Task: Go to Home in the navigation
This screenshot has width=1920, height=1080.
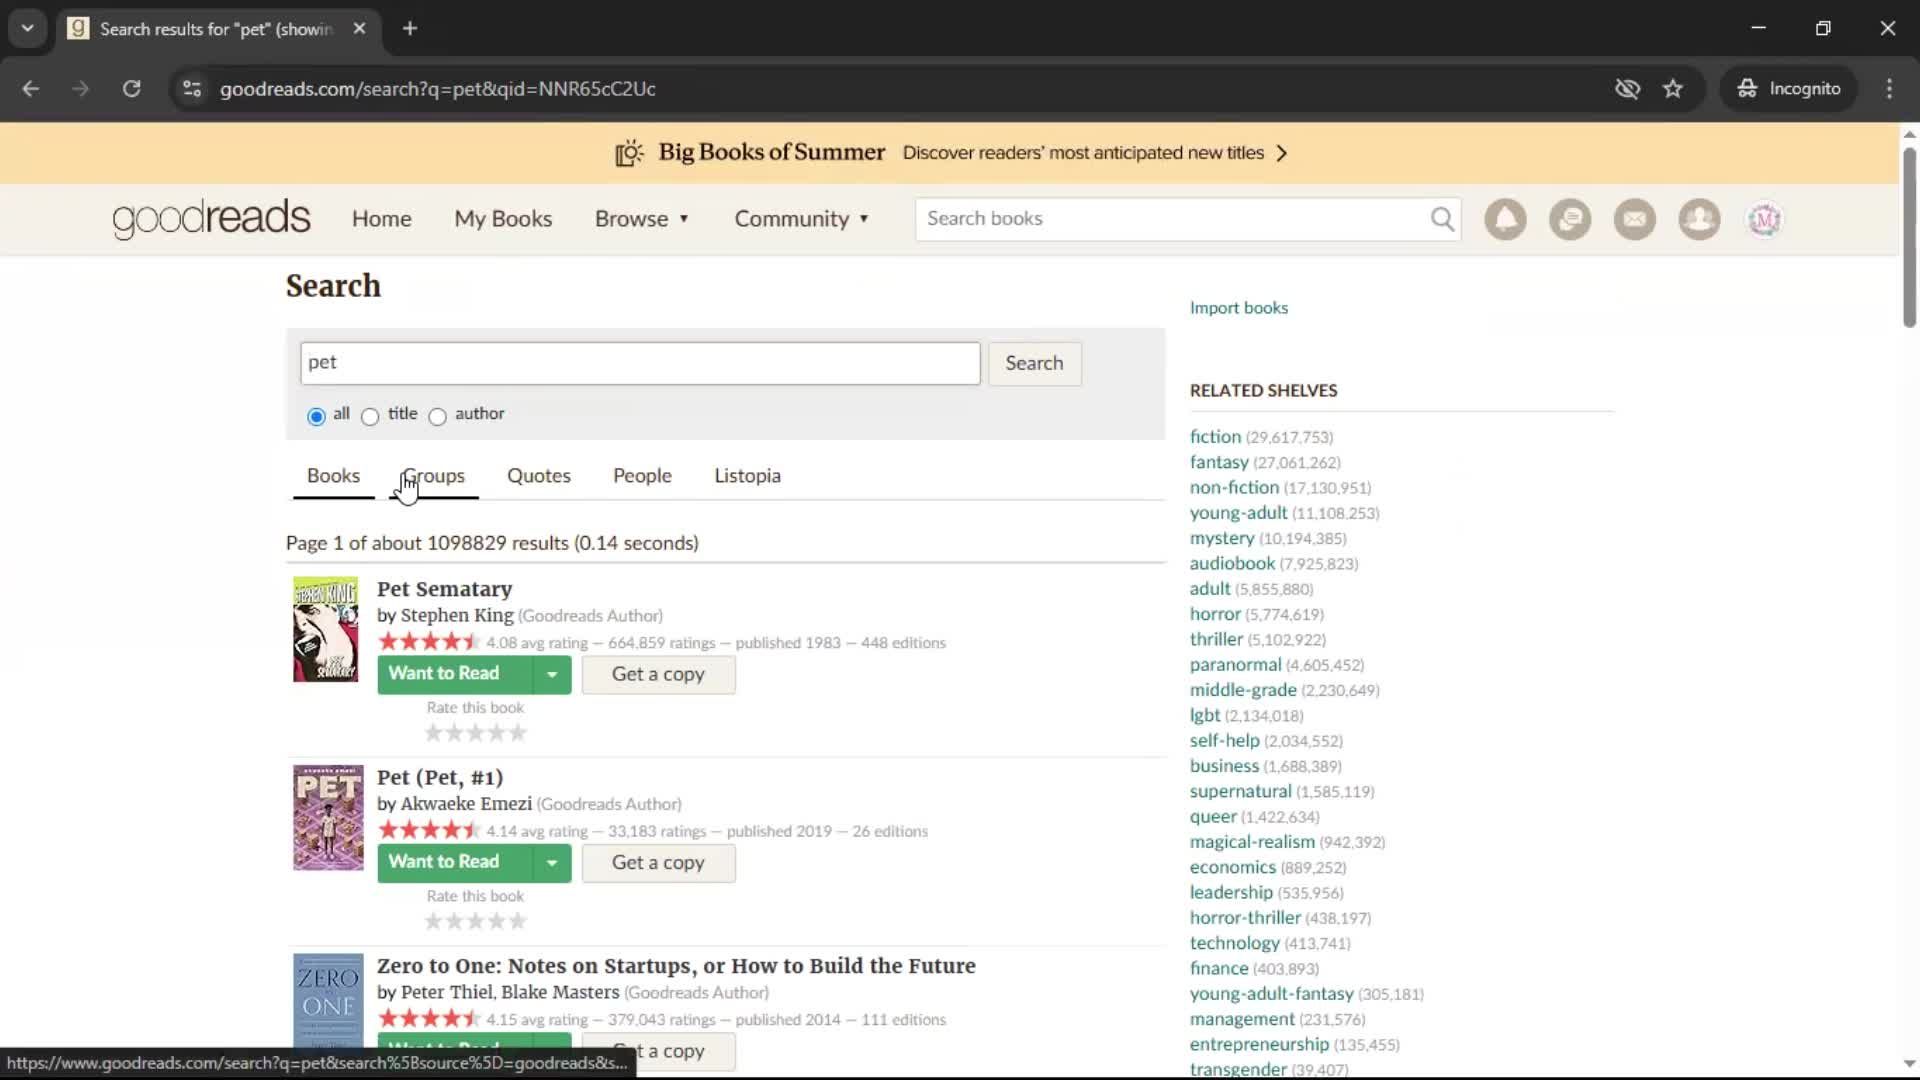Action: [x=381, y=219]
